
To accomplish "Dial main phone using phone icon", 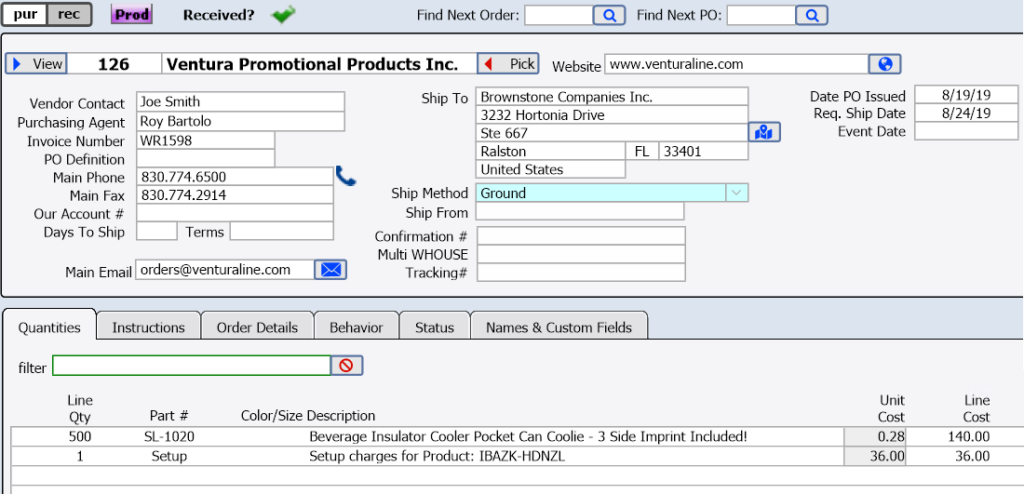I will tap(345, 176).
